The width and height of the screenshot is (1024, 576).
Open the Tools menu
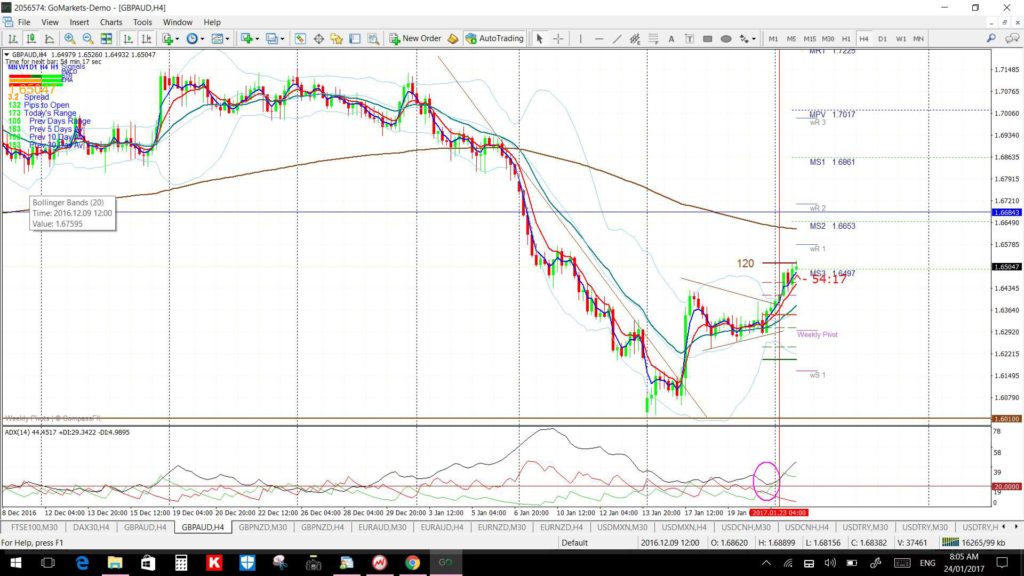(x=142, y=22)
